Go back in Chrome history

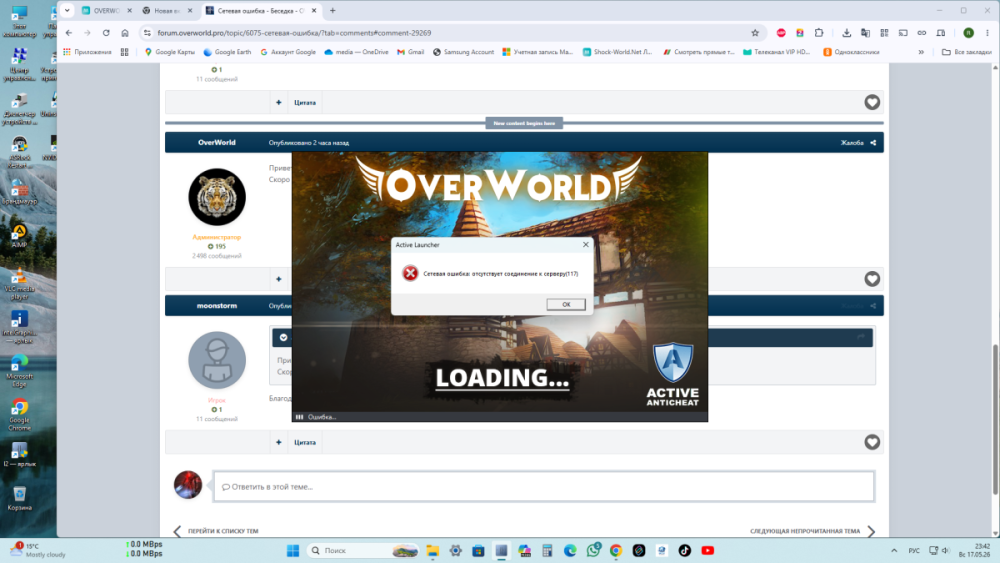click(69, 33)
